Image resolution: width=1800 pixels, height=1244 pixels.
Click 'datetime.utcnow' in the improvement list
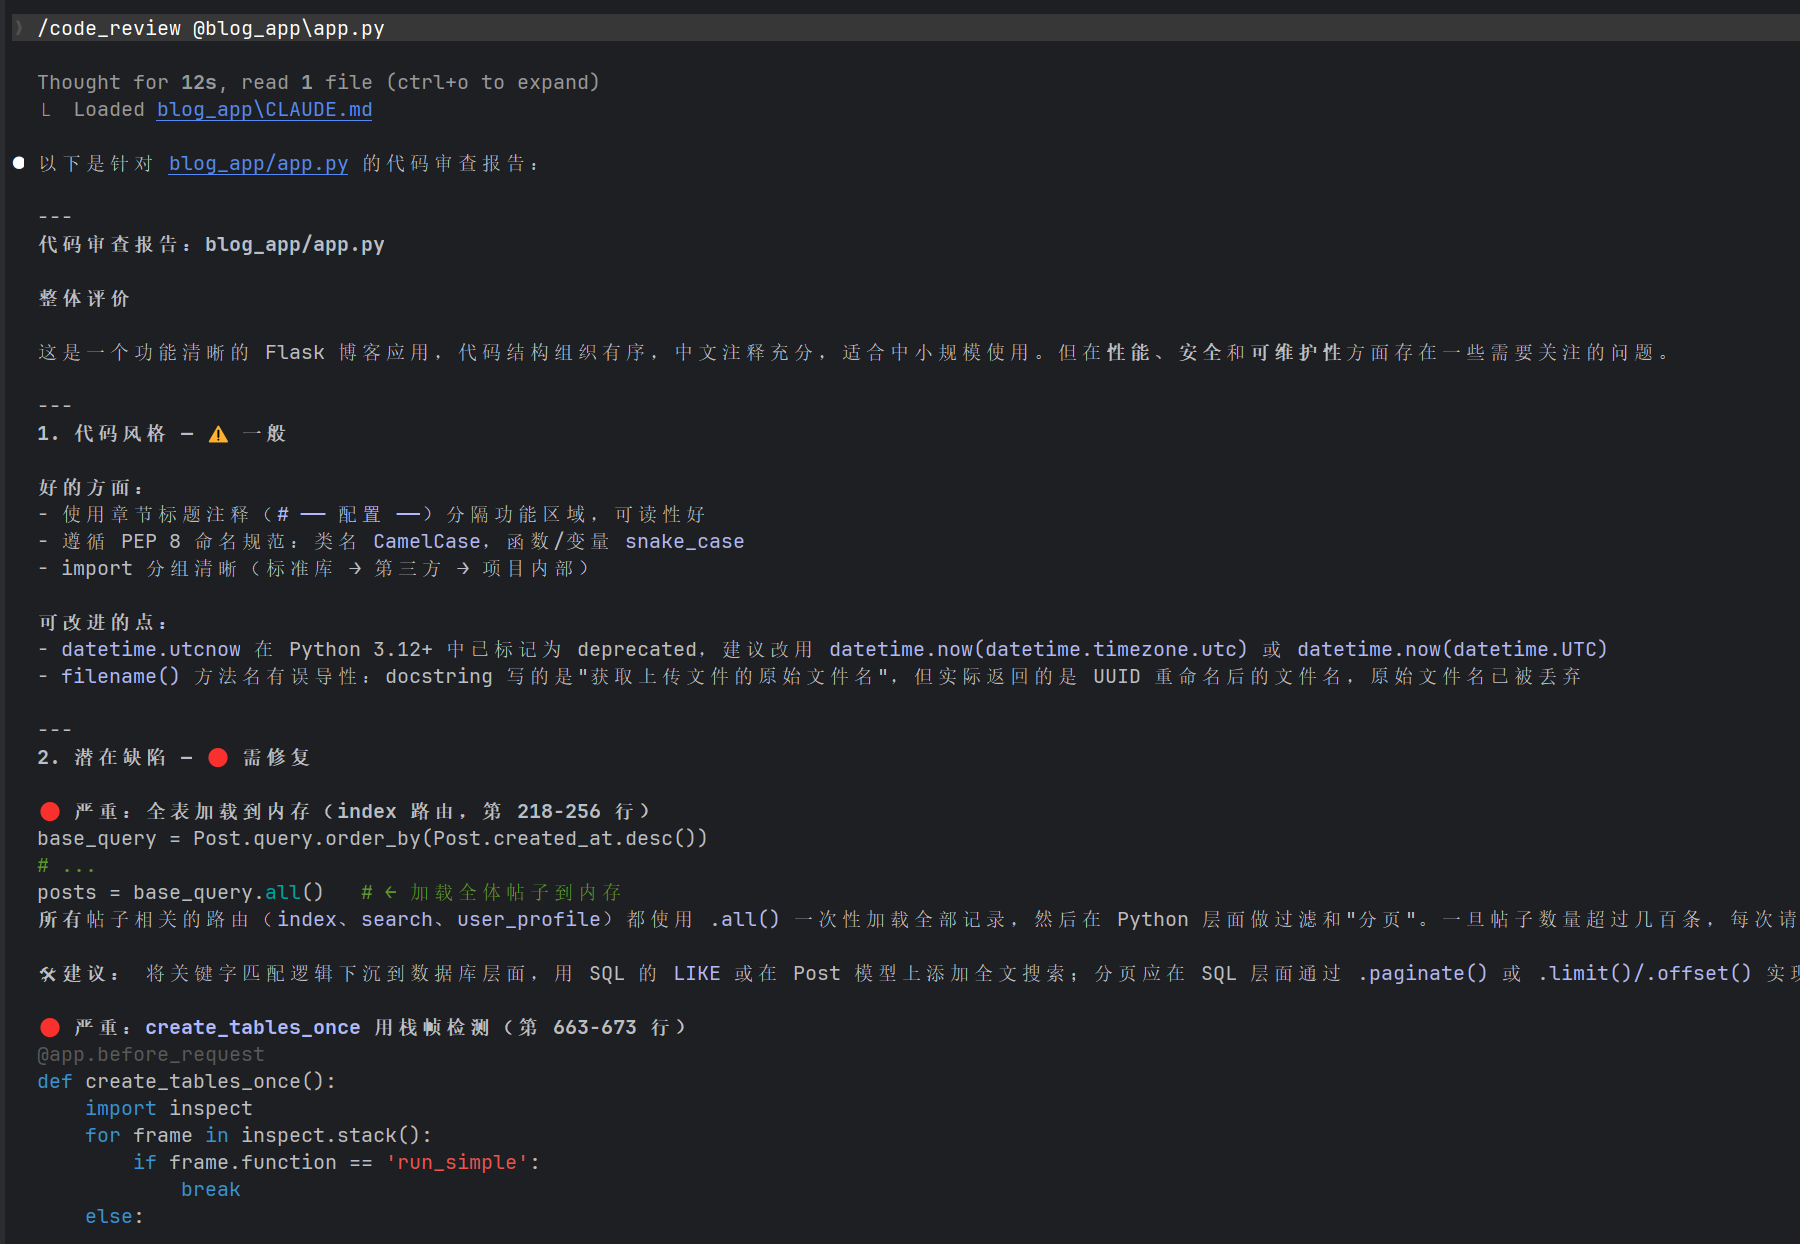[151, 650]
